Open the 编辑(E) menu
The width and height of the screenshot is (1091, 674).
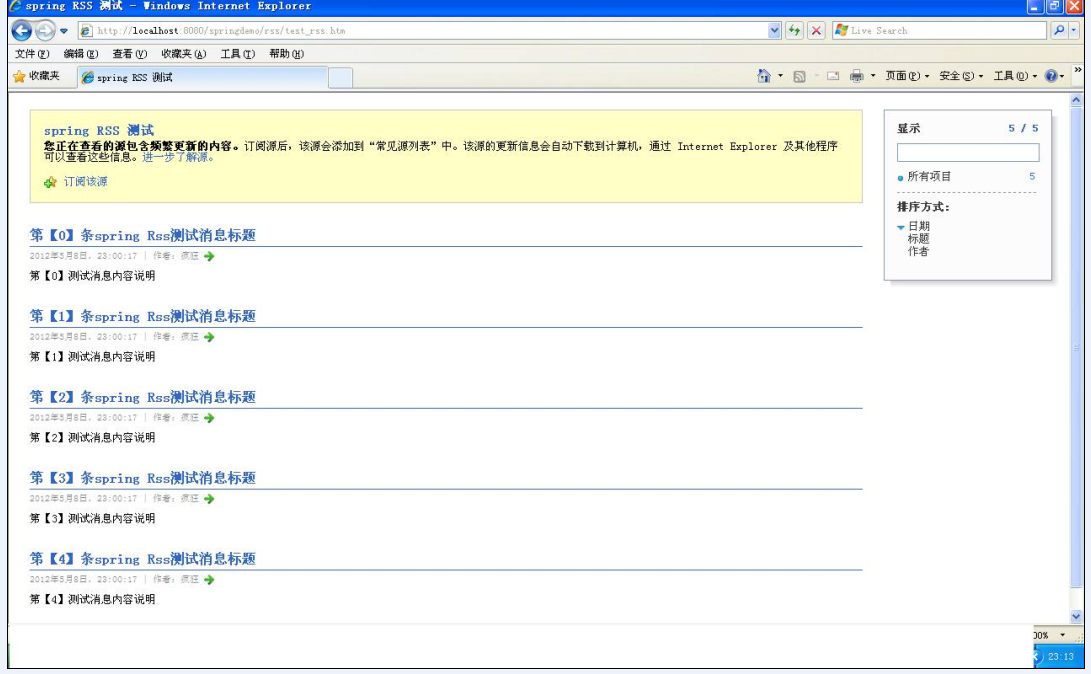[81, 54]
